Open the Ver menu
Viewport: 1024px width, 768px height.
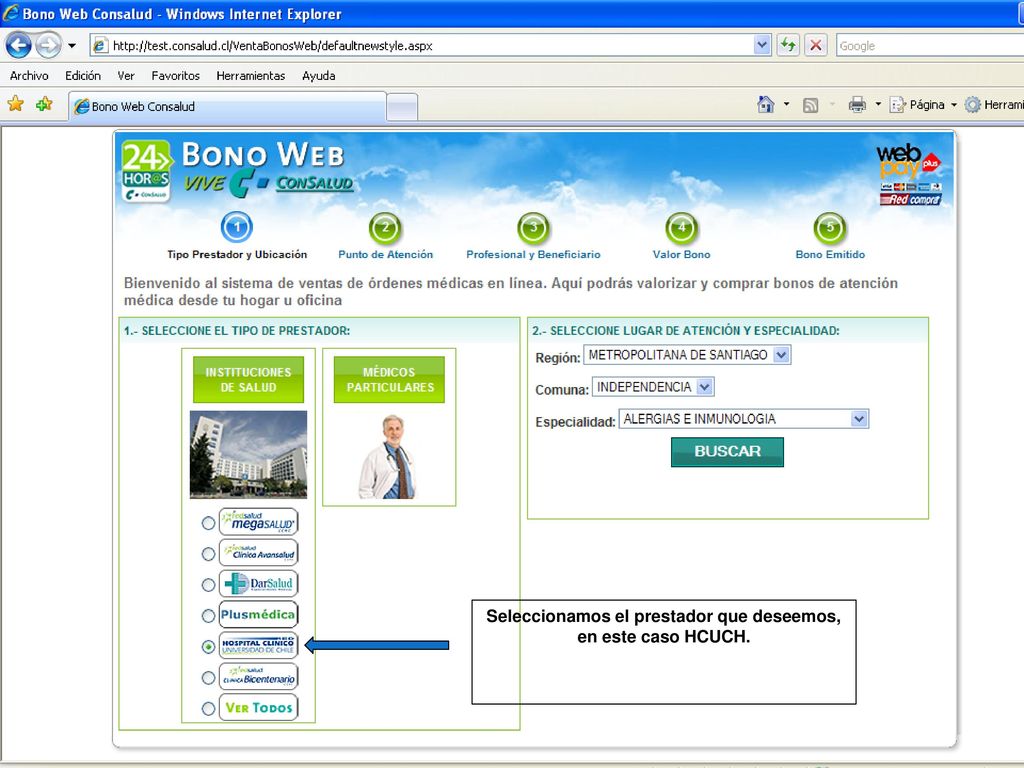point(126,76)
